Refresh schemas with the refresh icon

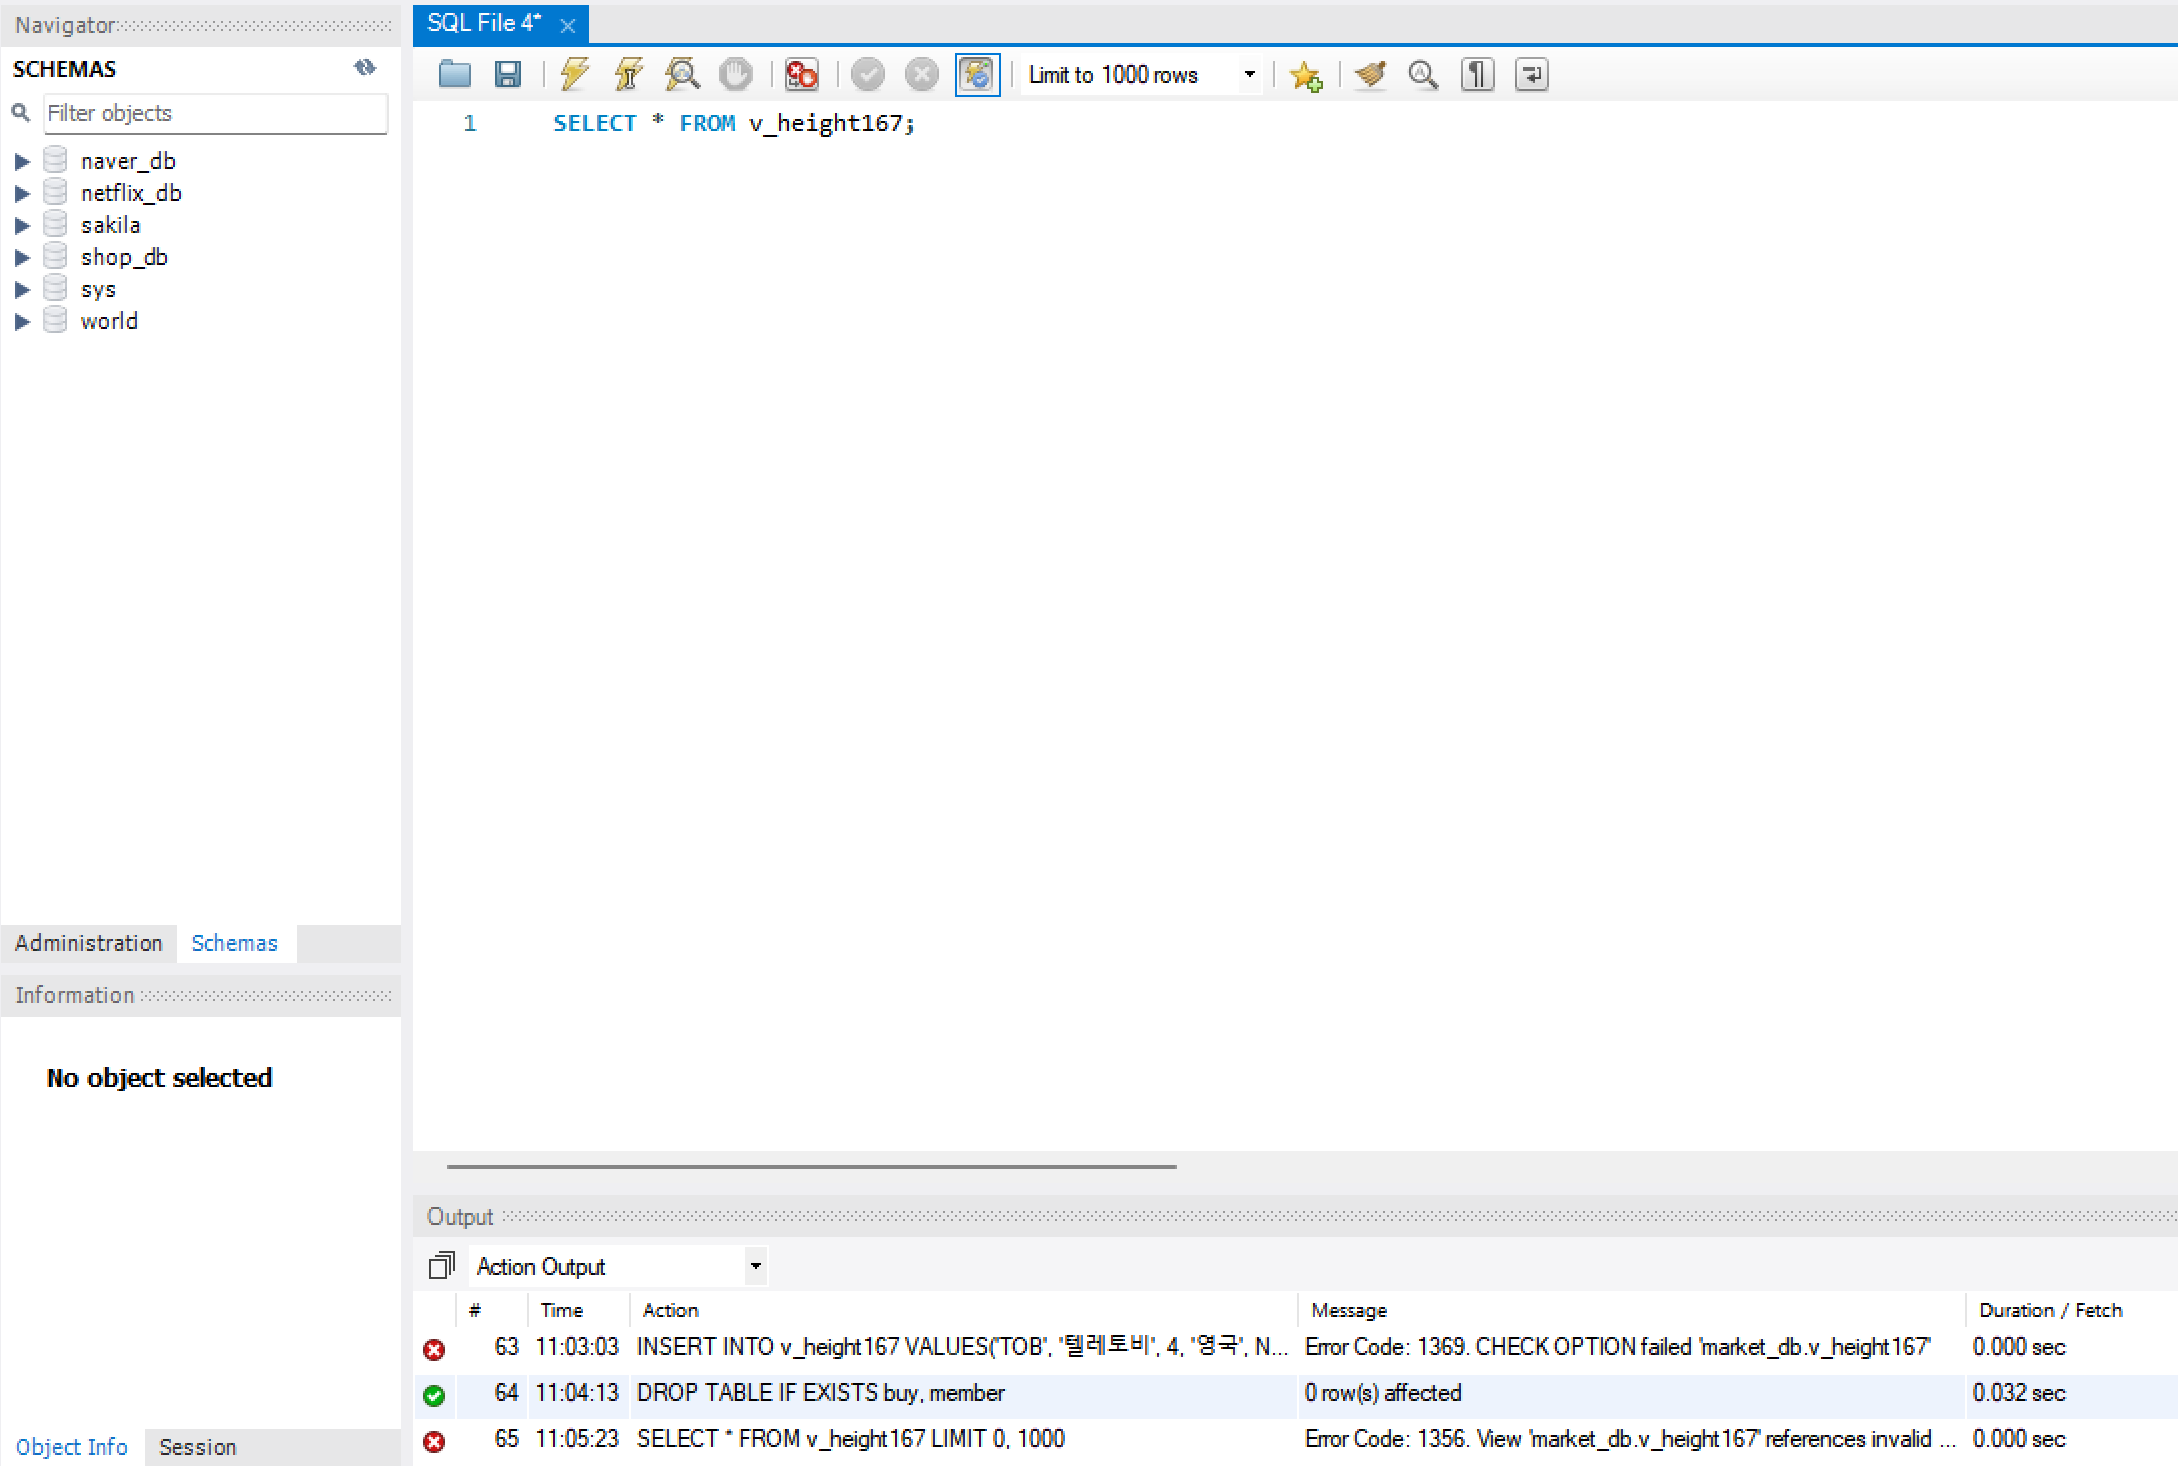pos(365,68)
